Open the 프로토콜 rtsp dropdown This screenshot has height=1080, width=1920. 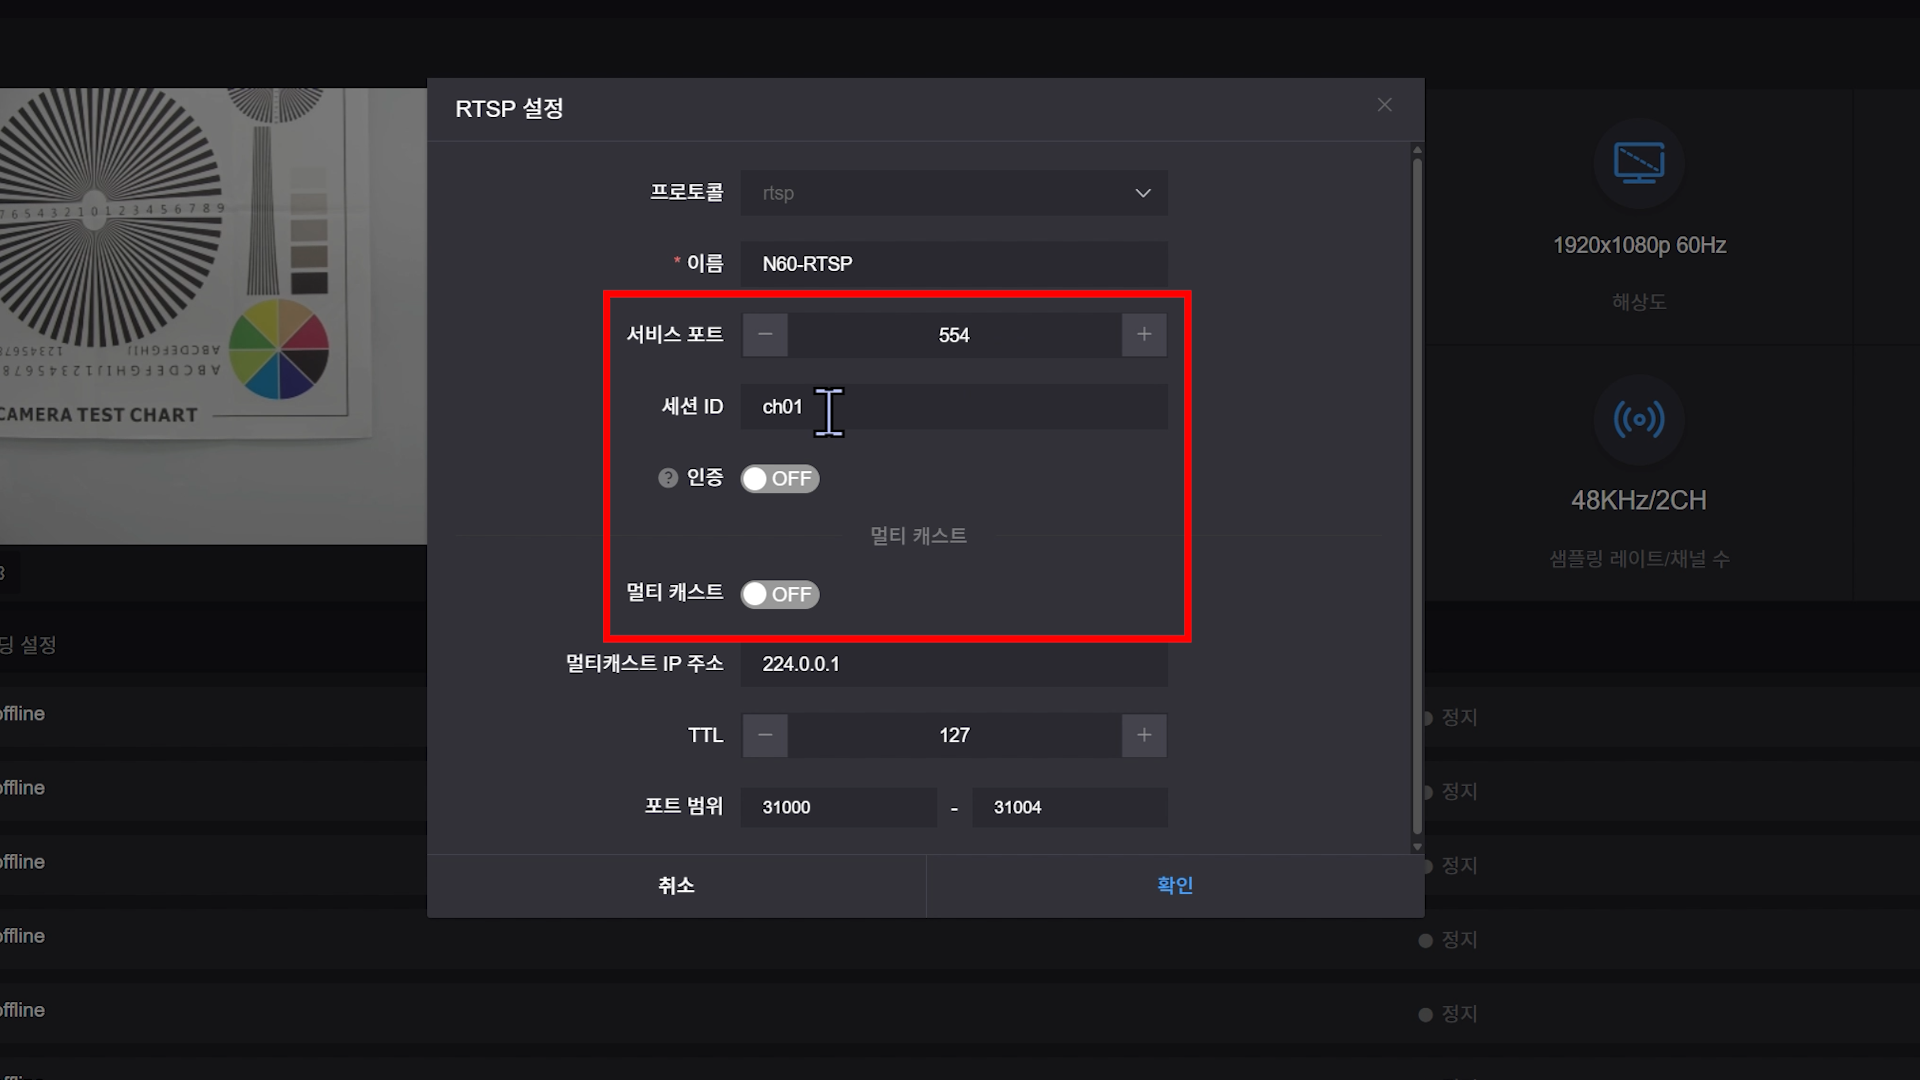[x=953, y=193]
